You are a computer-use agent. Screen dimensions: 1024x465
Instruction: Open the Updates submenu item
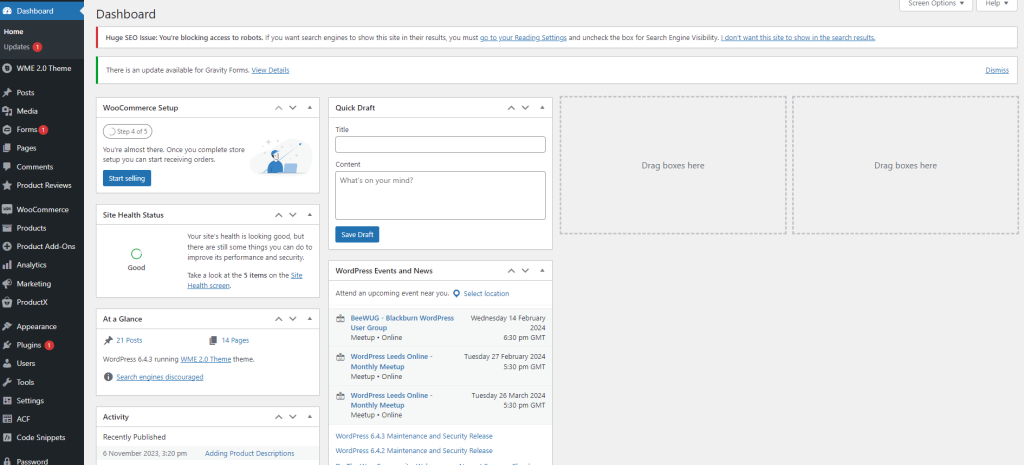pos(17,47)
